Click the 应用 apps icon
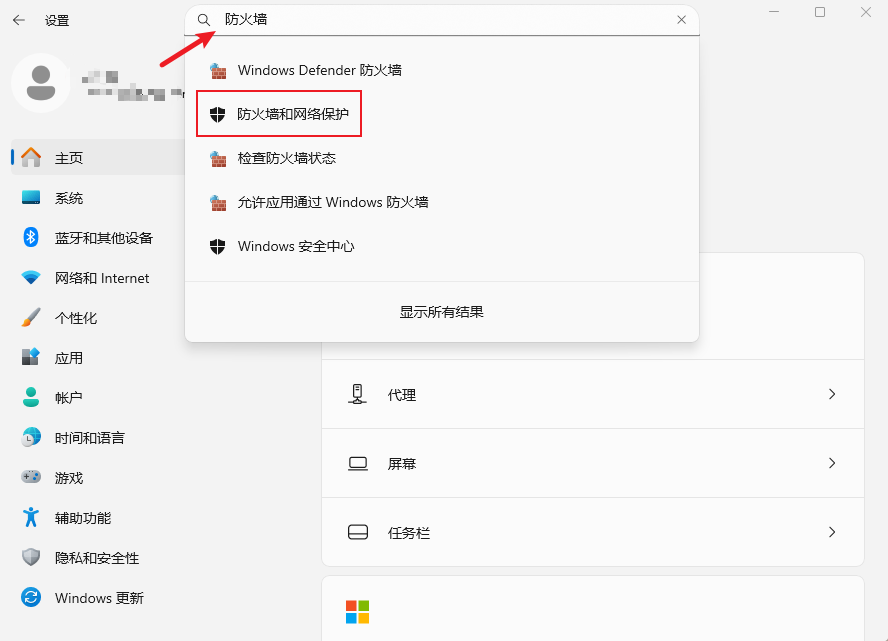This screenshot has height=641, width=888. pos(31,357)
